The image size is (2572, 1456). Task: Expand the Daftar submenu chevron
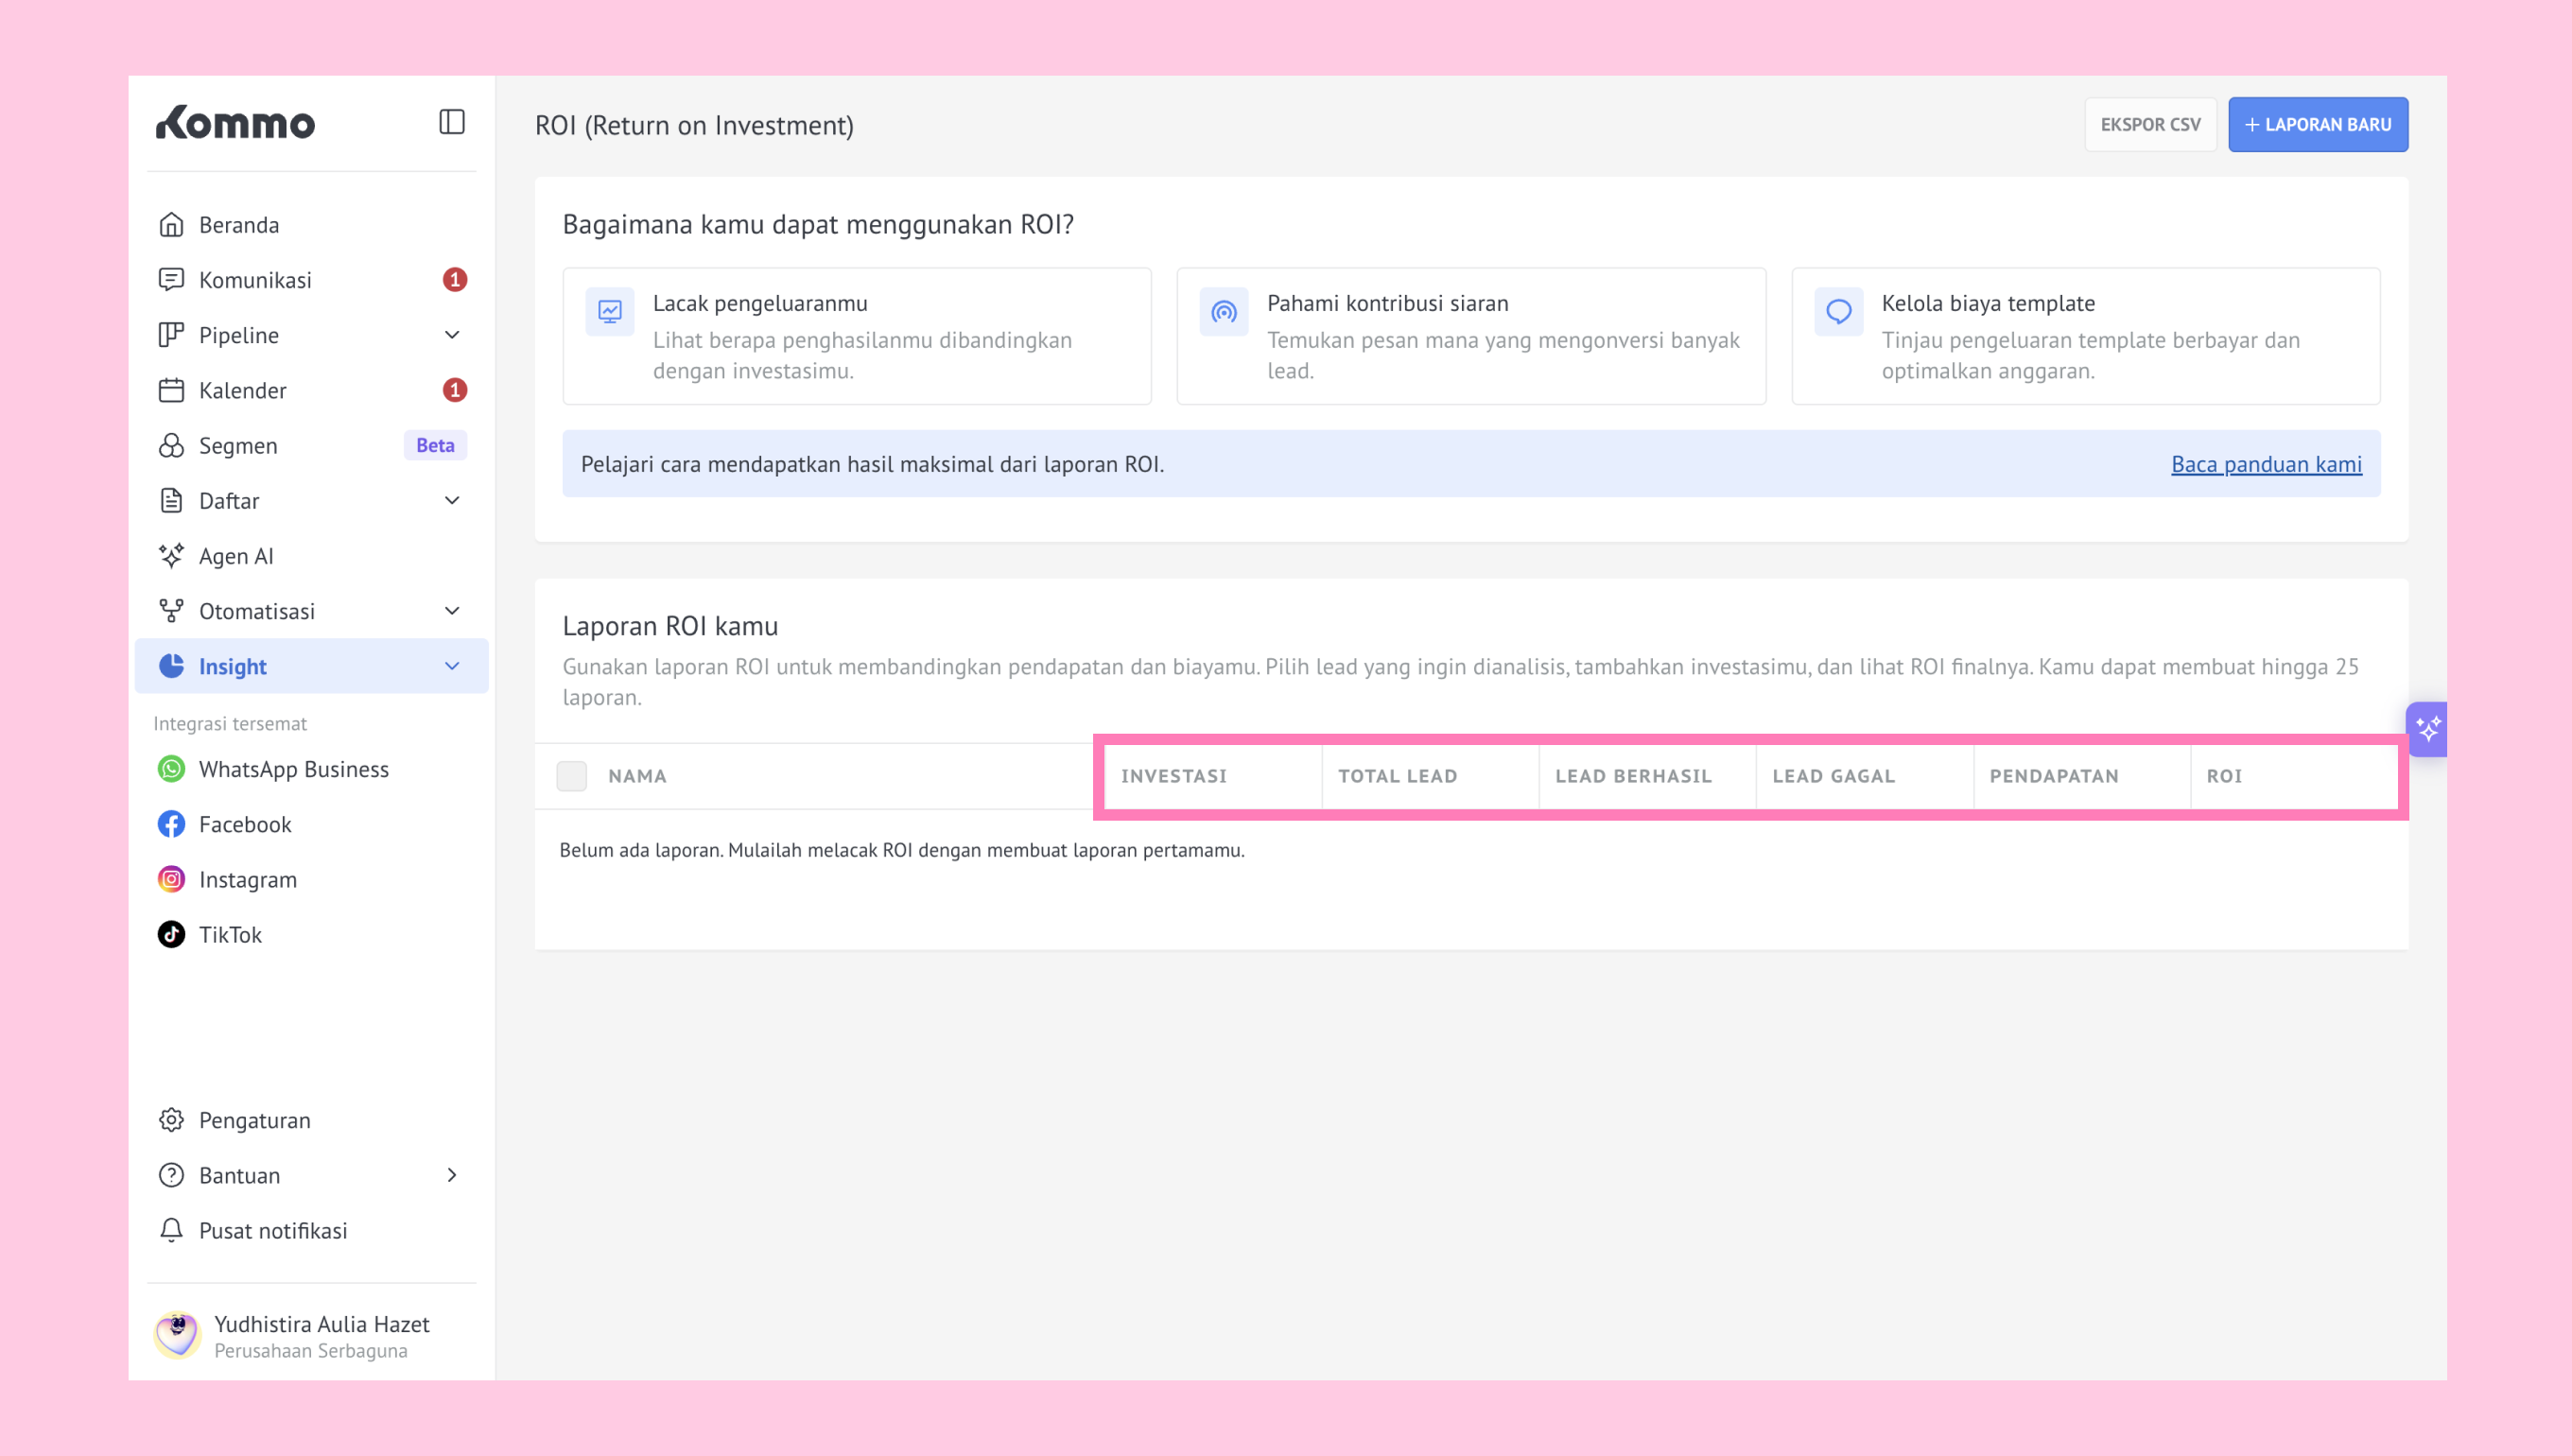point(452,500)
